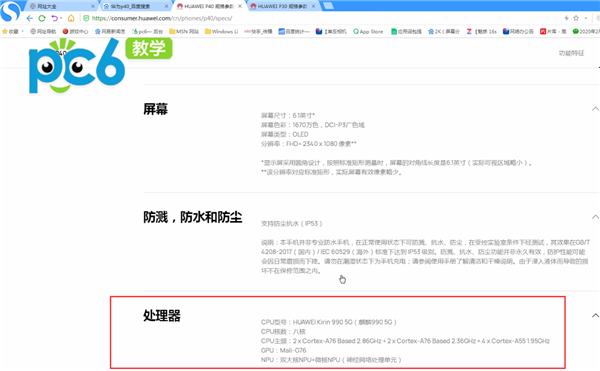The height and width of the screenshot is (371, 600).
Task: Close the HUAWEI P30 tab
Action: tap(313, 6)
